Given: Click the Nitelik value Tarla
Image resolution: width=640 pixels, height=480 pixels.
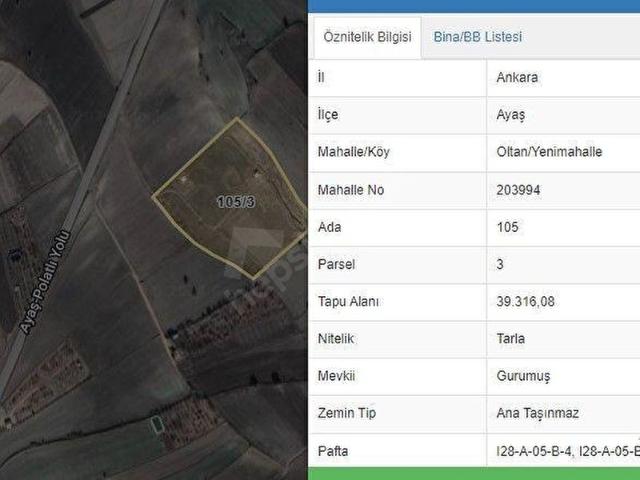Looking at the screenshot, I should coord(511,339).
